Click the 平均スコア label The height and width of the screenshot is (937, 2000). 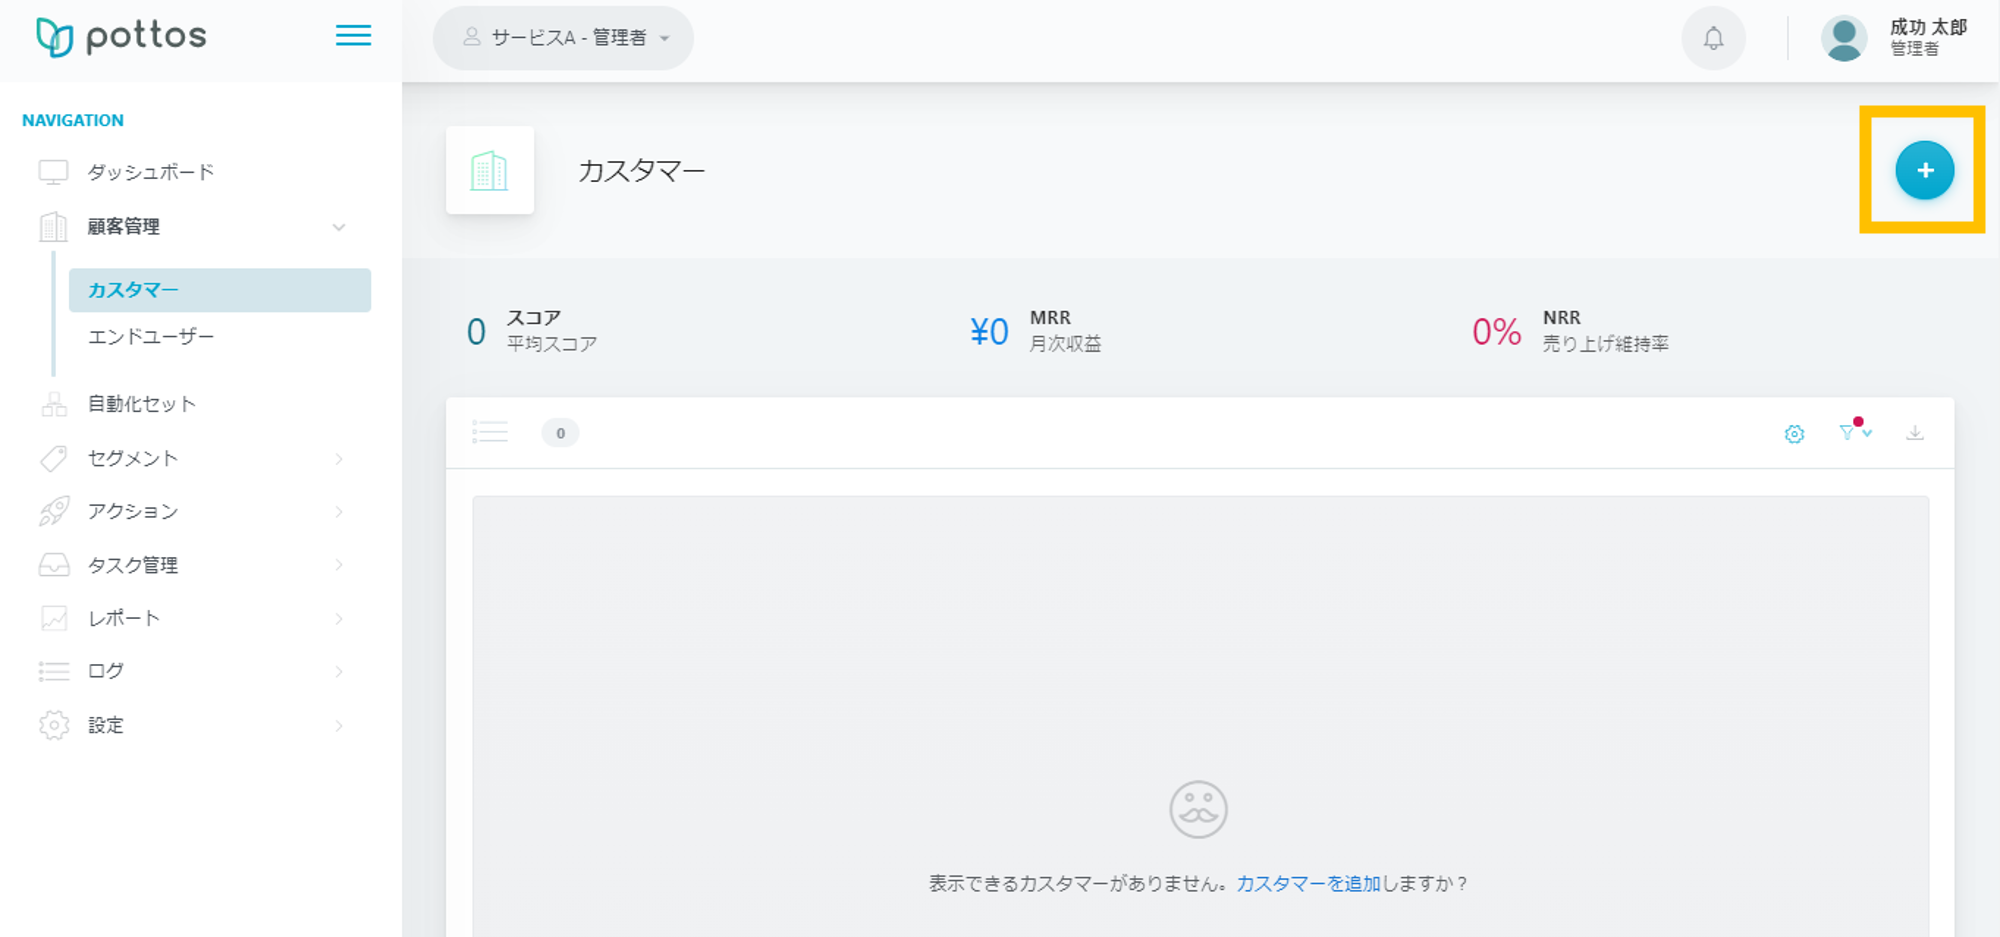(x=551, y=344)
